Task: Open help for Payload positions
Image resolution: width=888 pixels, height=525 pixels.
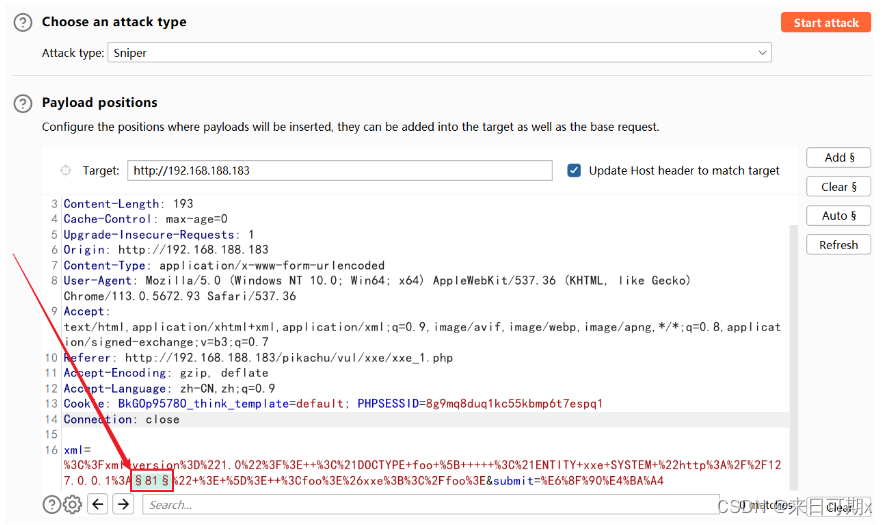Action: 23,104
